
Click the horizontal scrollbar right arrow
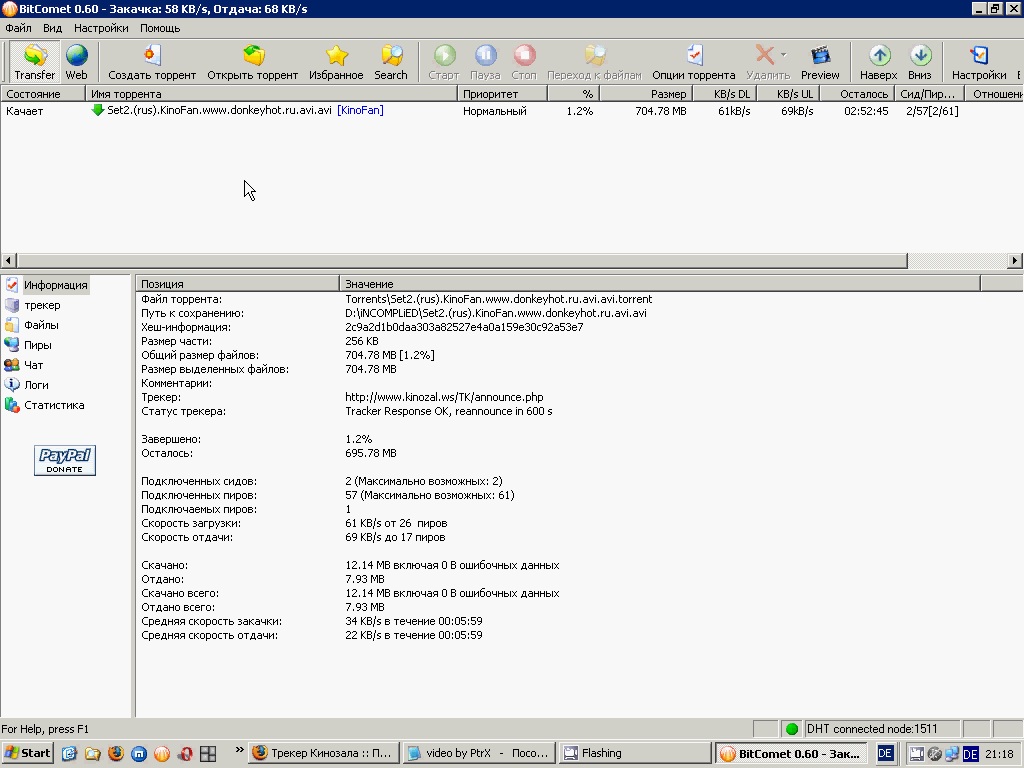point(1014,261)
